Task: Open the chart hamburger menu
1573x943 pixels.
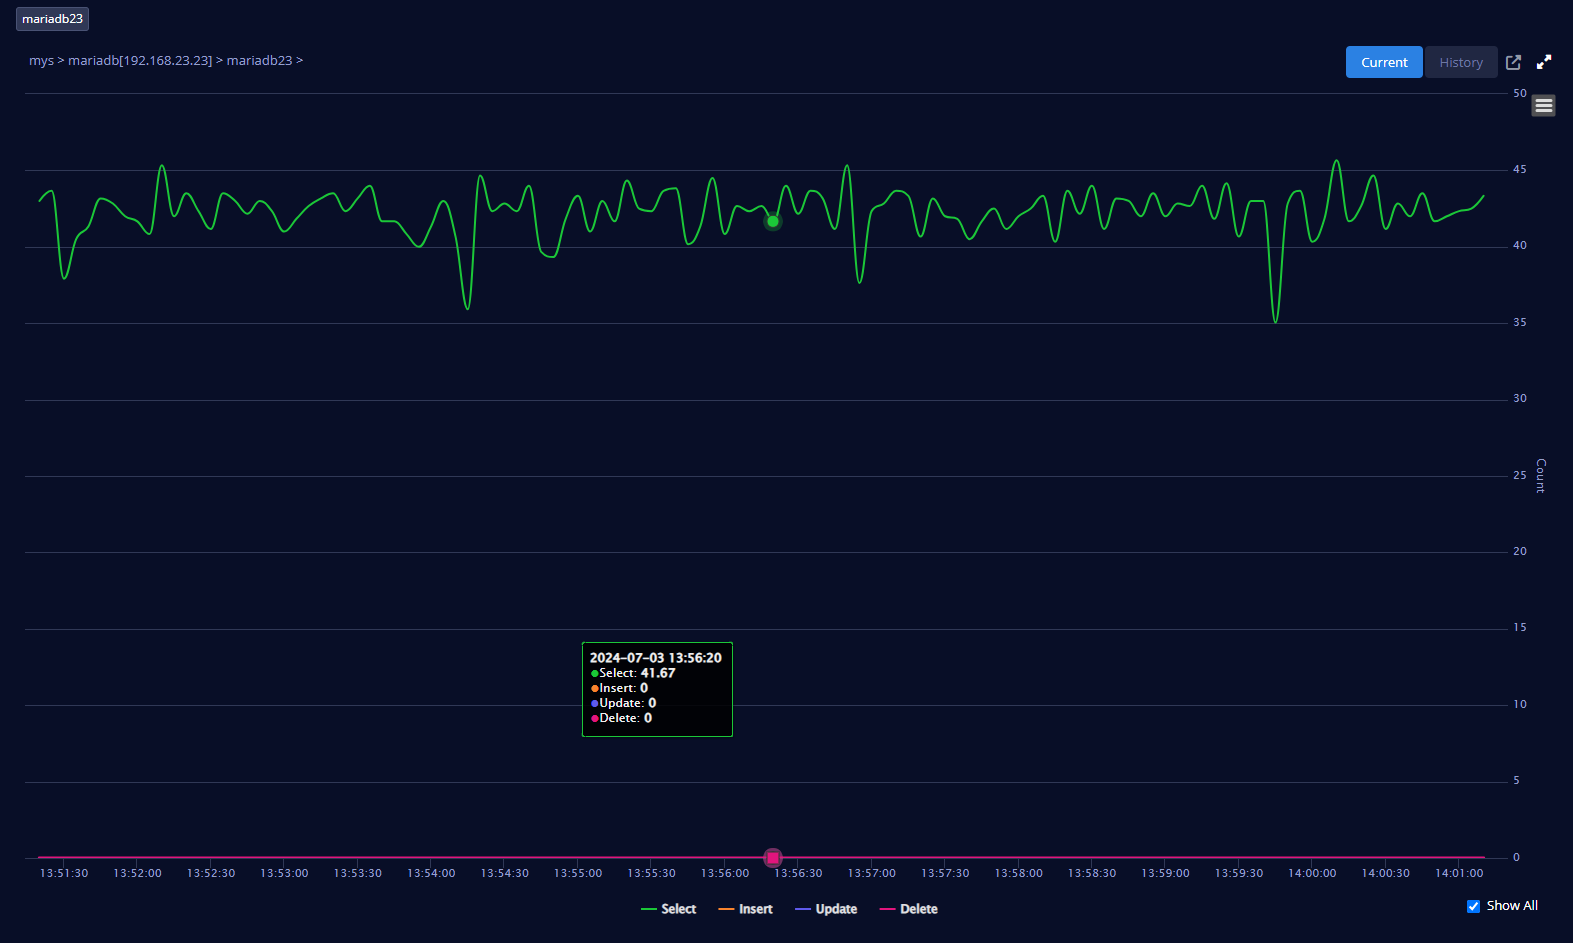Action: click(x=1543, y=105)
